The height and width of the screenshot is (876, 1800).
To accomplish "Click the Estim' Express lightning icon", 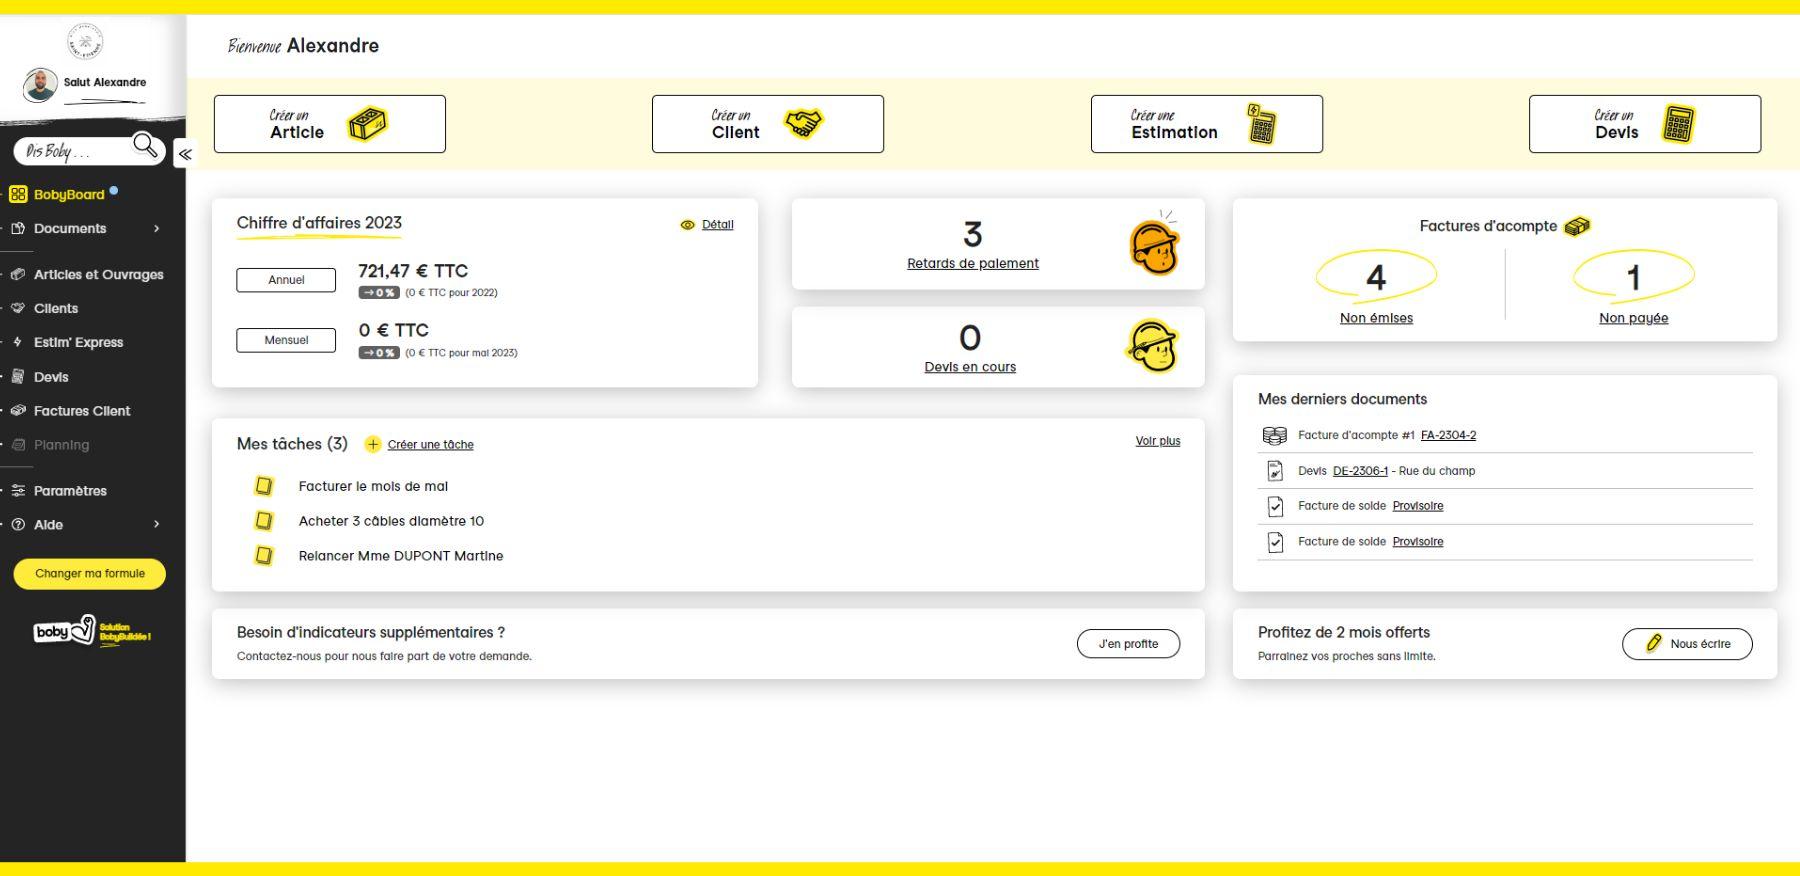I will click(18, 342).
